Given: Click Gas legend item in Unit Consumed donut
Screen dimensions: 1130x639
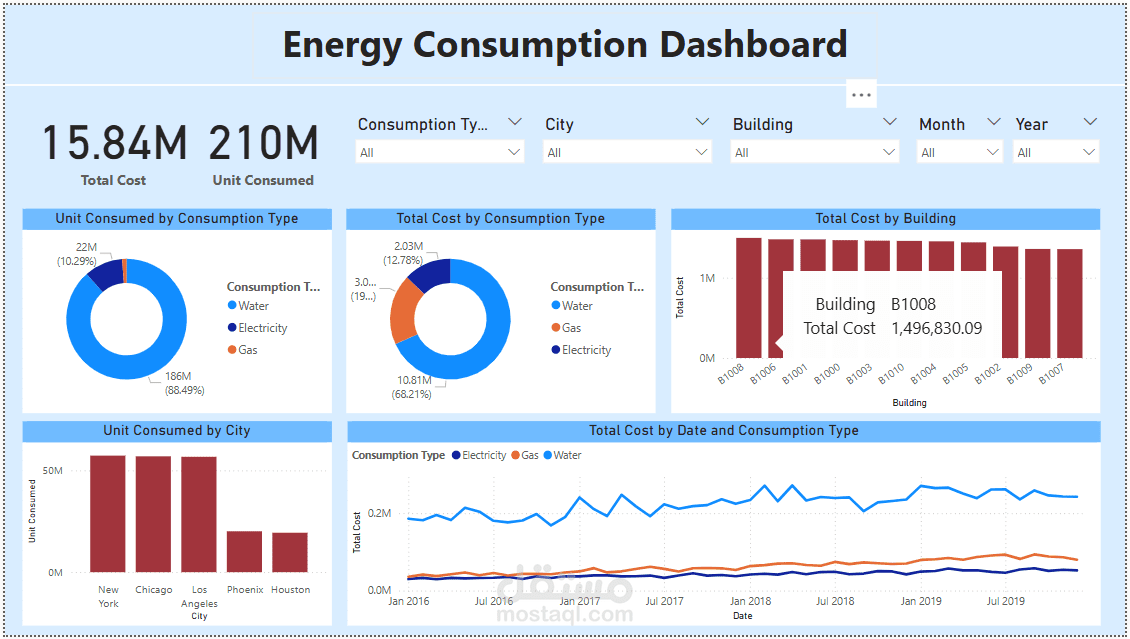Looking at the screenshot, I should (x=243, y=349).
